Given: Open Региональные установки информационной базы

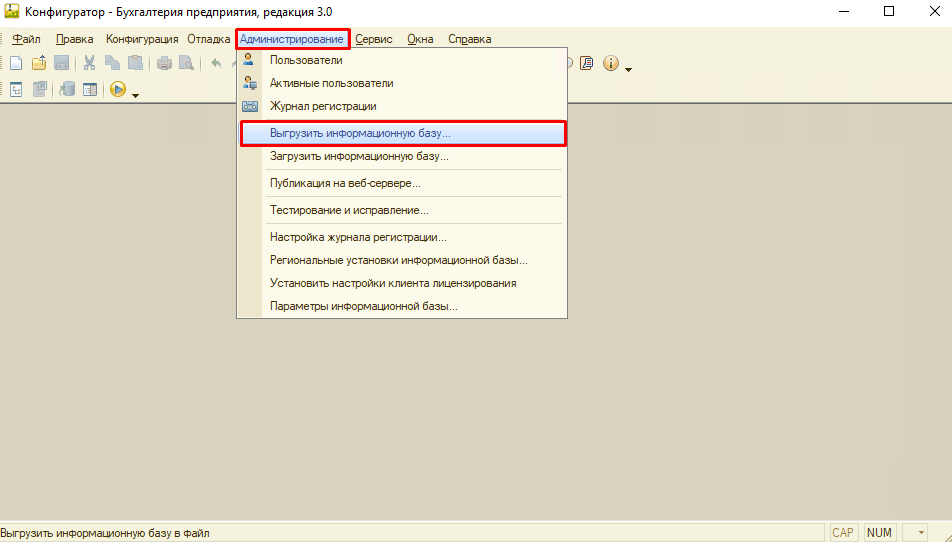Looking at the screenshot, I should (402, 260).
